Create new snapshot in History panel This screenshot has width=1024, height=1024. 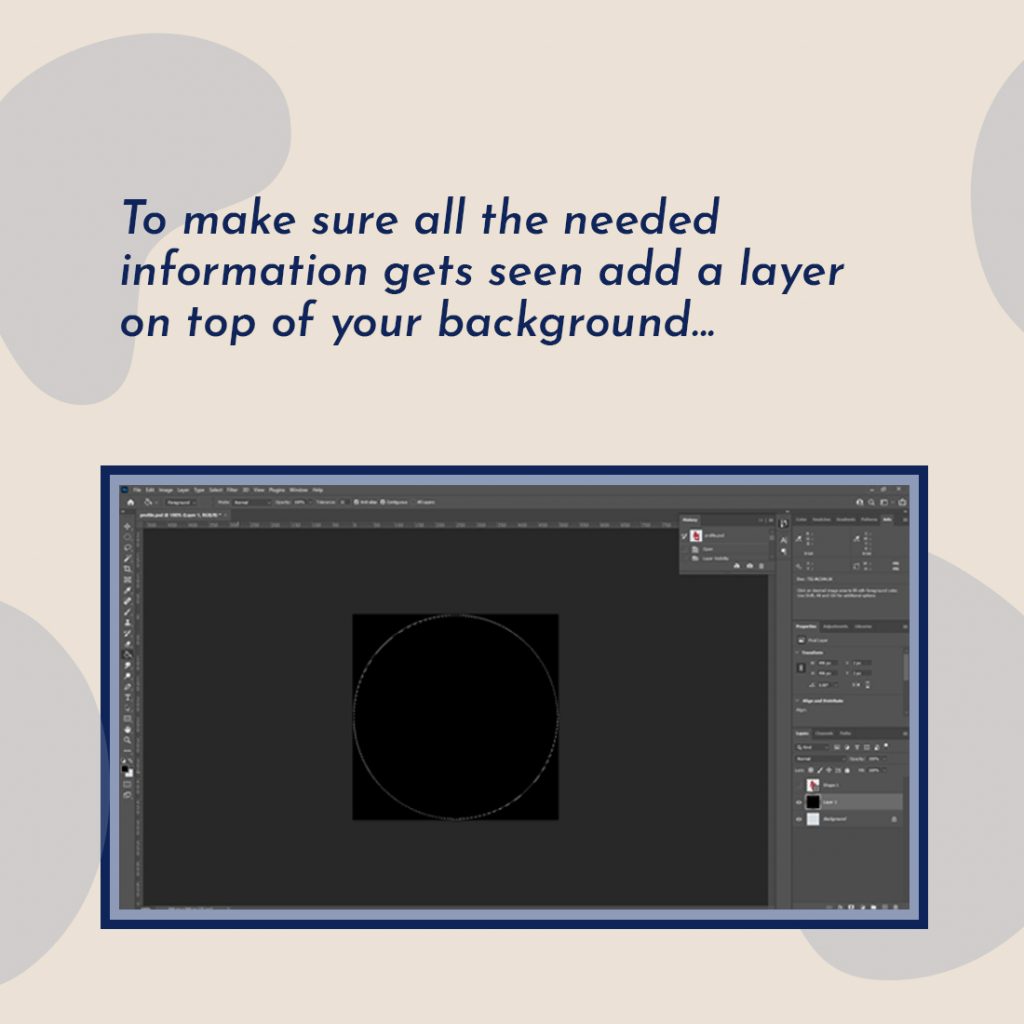pyautogui.click(x=750, y=566)
